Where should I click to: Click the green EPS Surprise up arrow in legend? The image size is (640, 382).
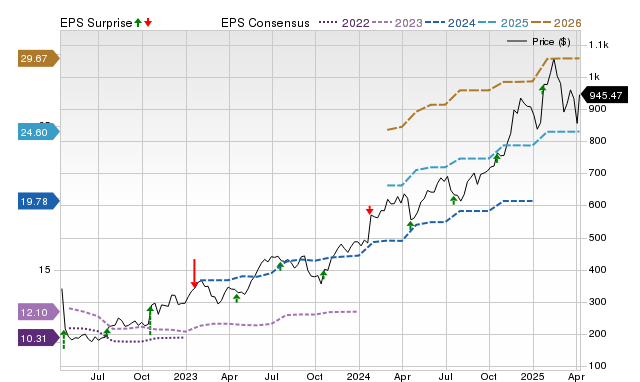point(138,23)
